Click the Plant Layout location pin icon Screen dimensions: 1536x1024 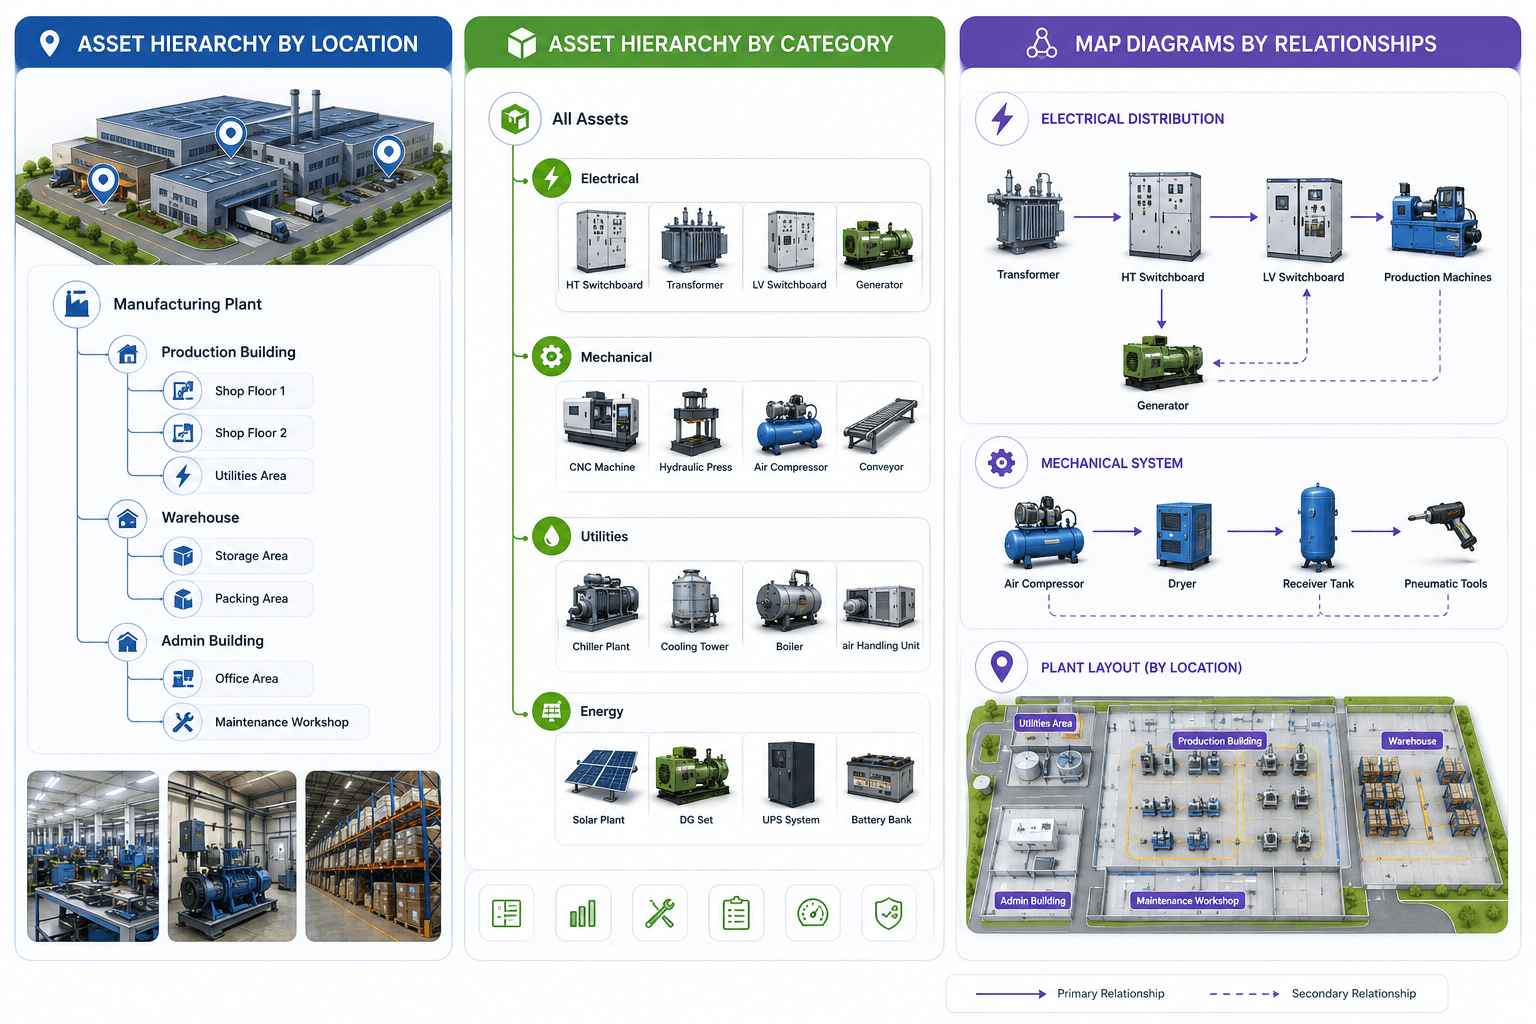tap(1001, 666)
